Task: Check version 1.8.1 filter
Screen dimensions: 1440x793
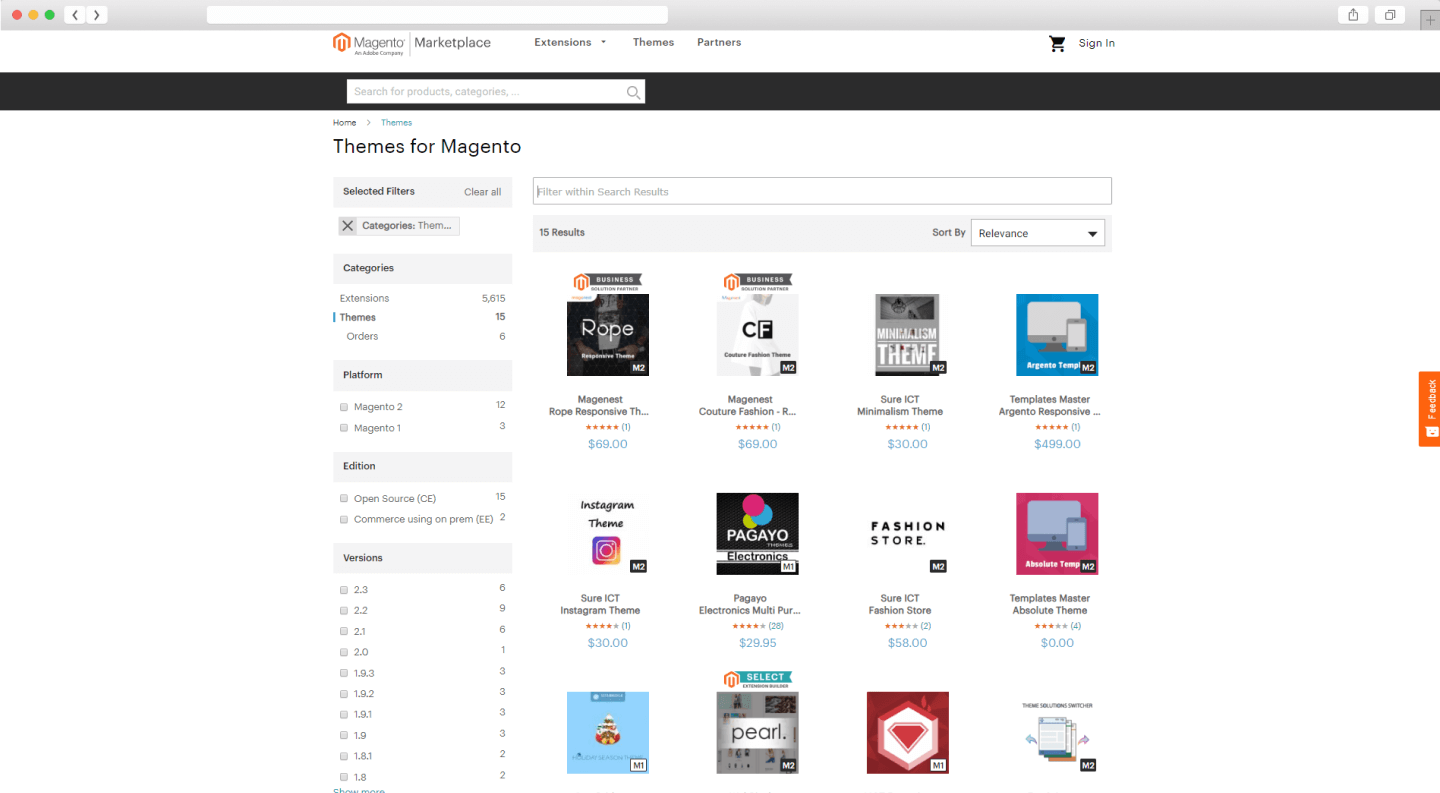Action: click(x=344, y=757)
